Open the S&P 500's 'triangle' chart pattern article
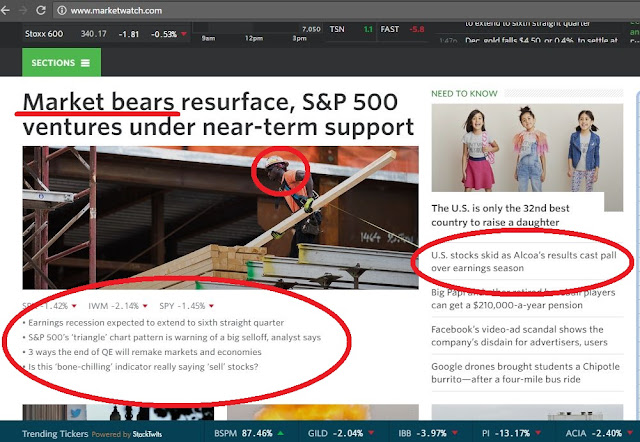Viewport: 640px width, 442px height. point(175,338)
